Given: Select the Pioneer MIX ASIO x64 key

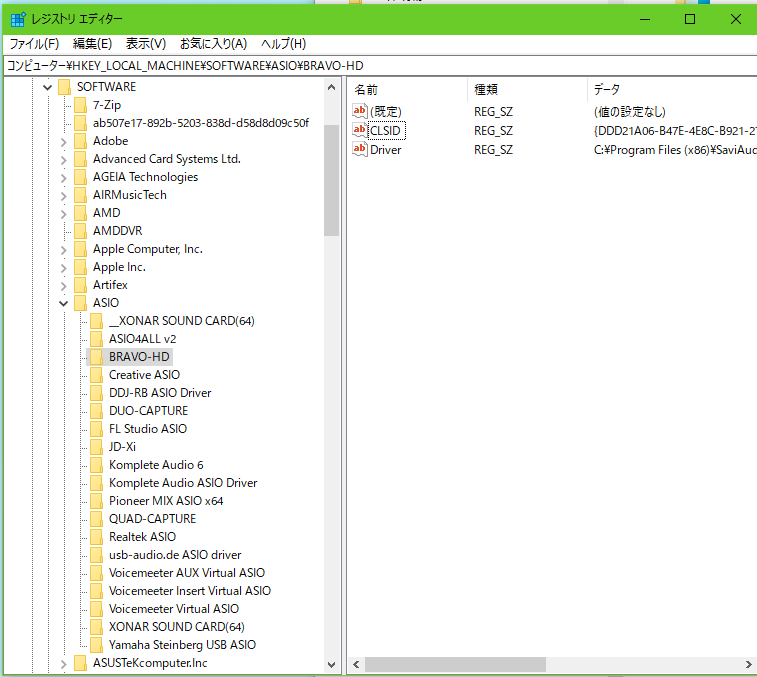Looking at the screenshot, I should point(166,501).
